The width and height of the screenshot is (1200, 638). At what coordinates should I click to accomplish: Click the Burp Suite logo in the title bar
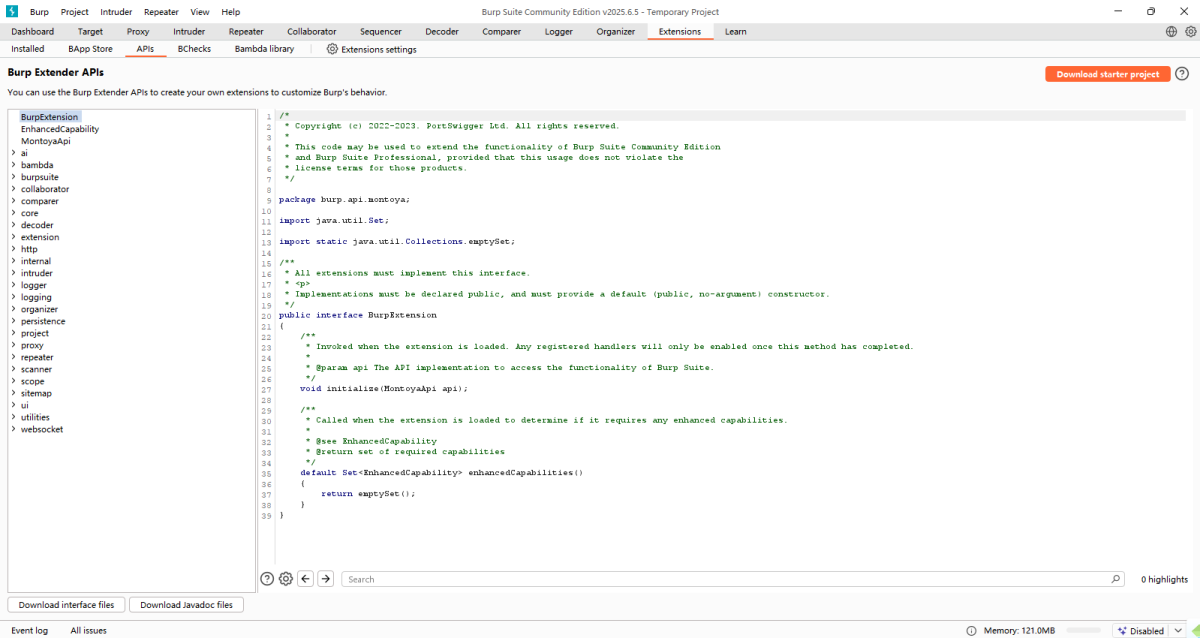click(11, 11)
